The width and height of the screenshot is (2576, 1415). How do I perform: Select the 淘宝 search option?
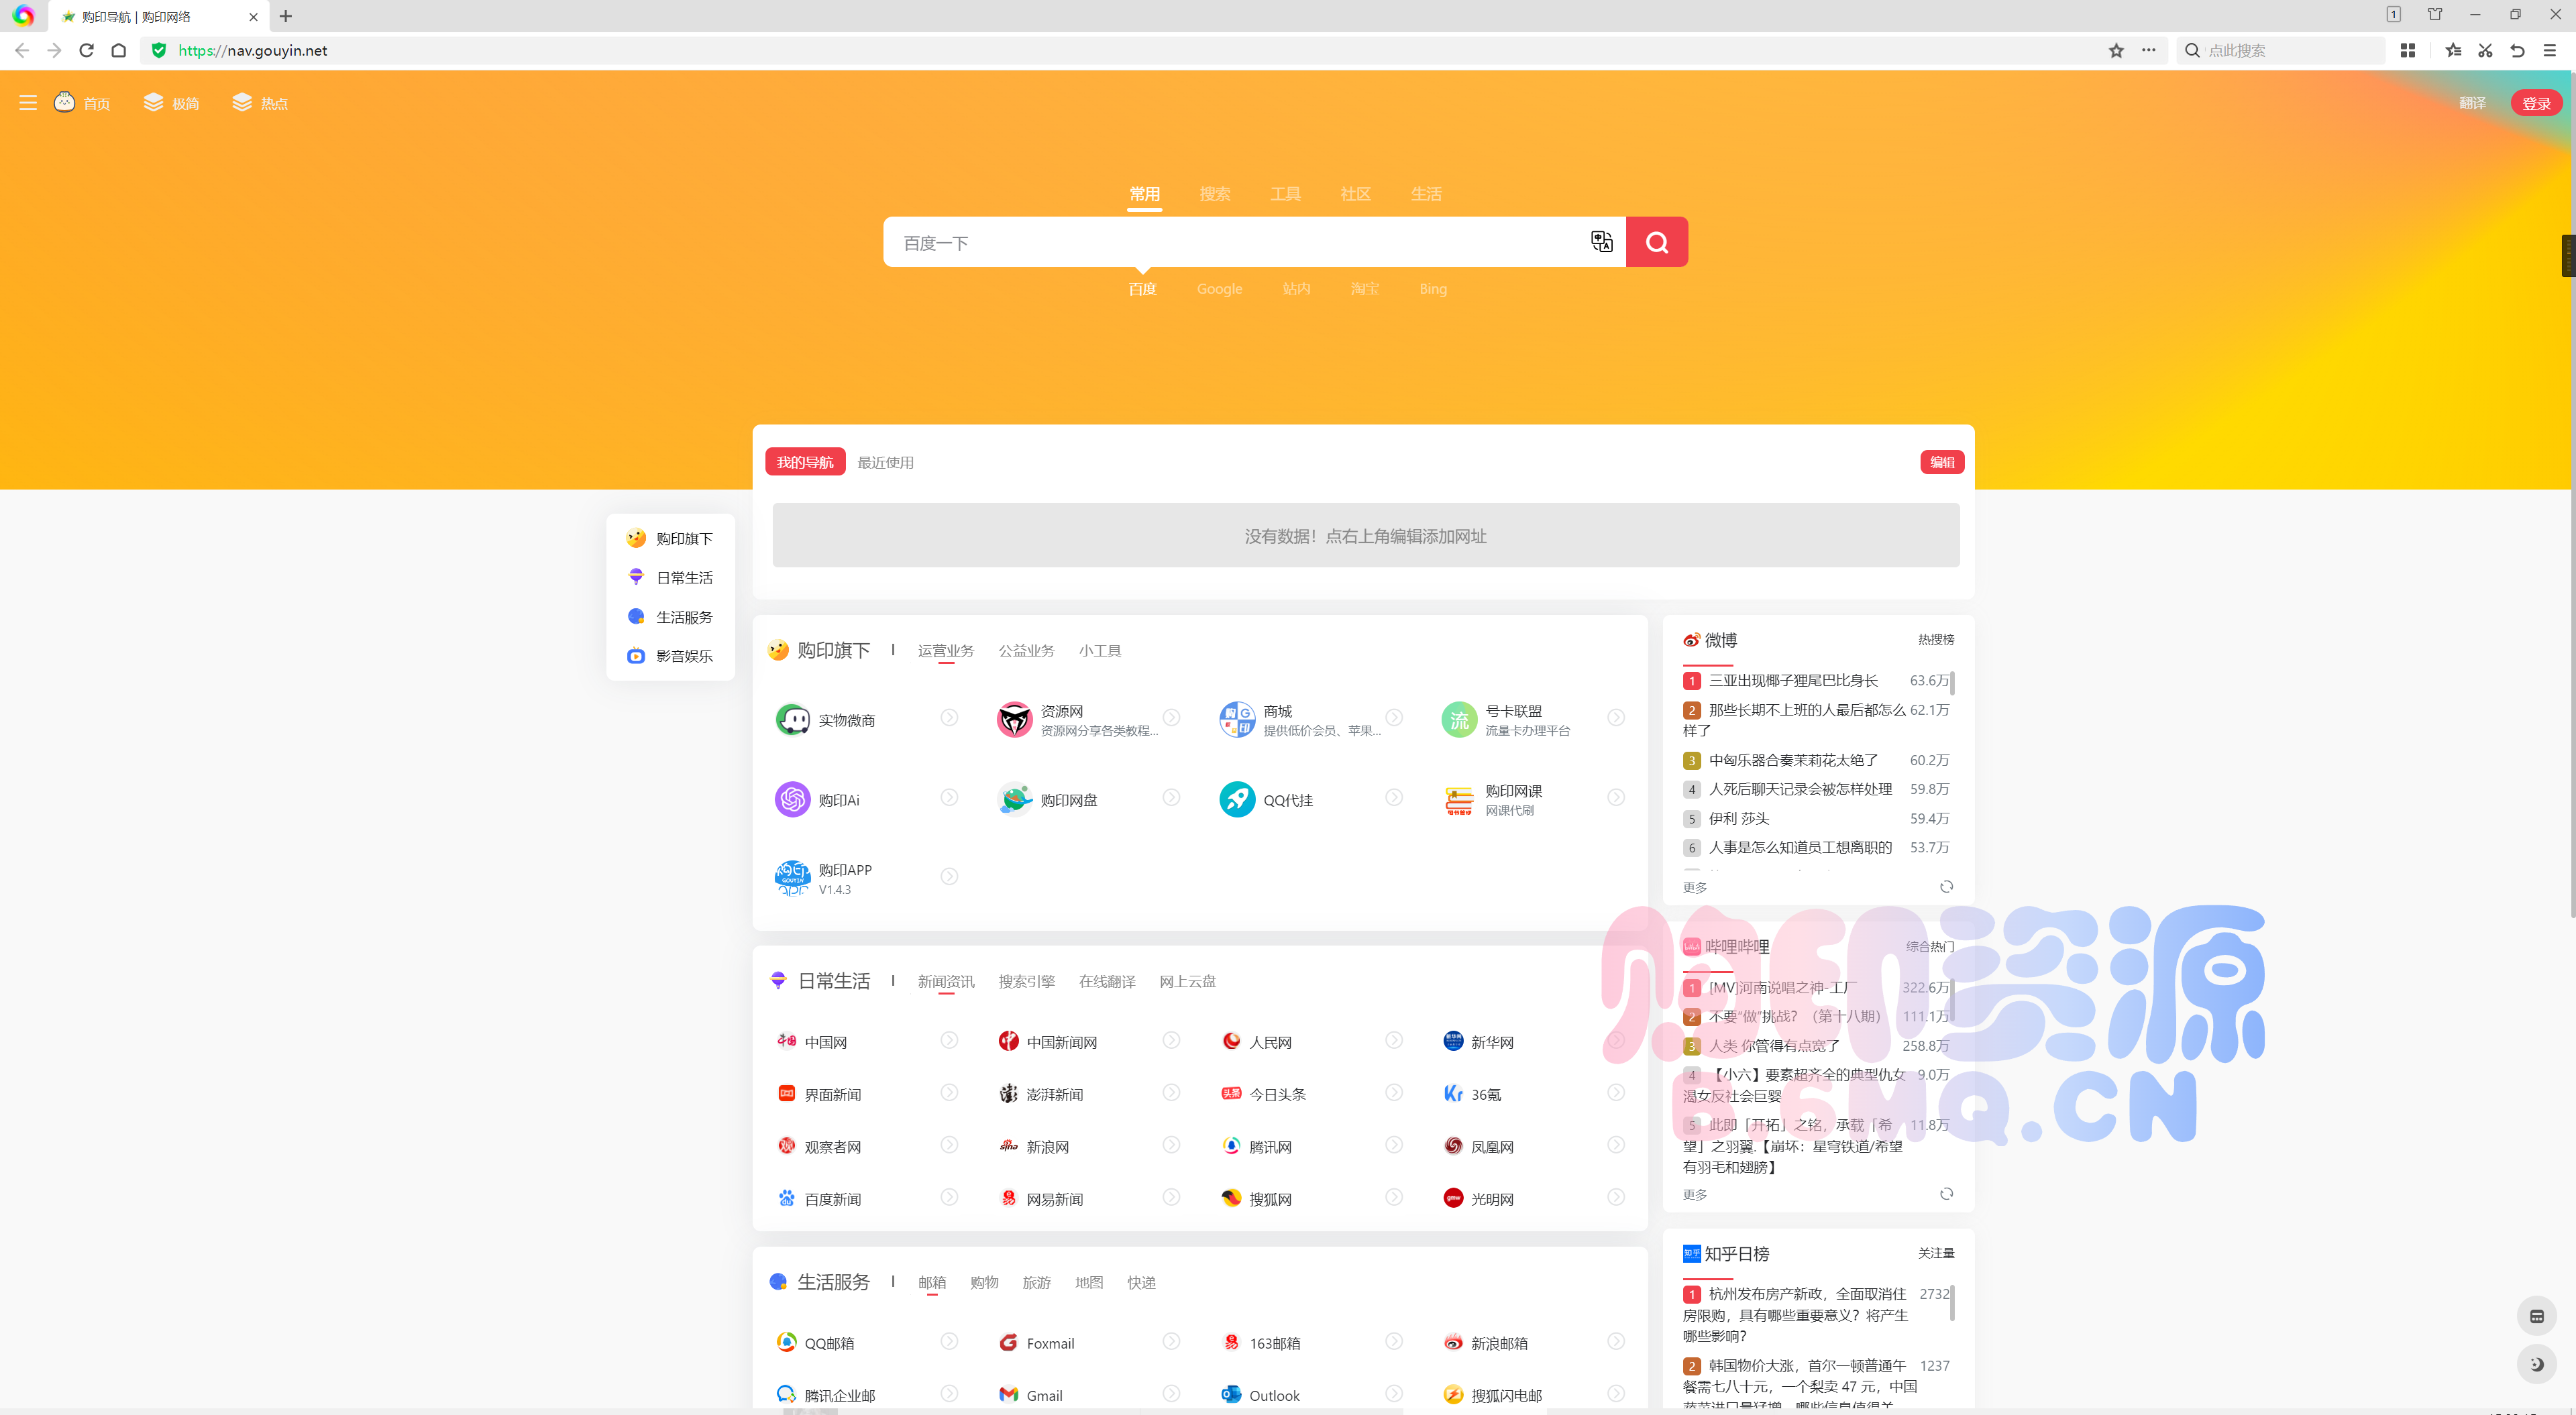point(1364,289)
